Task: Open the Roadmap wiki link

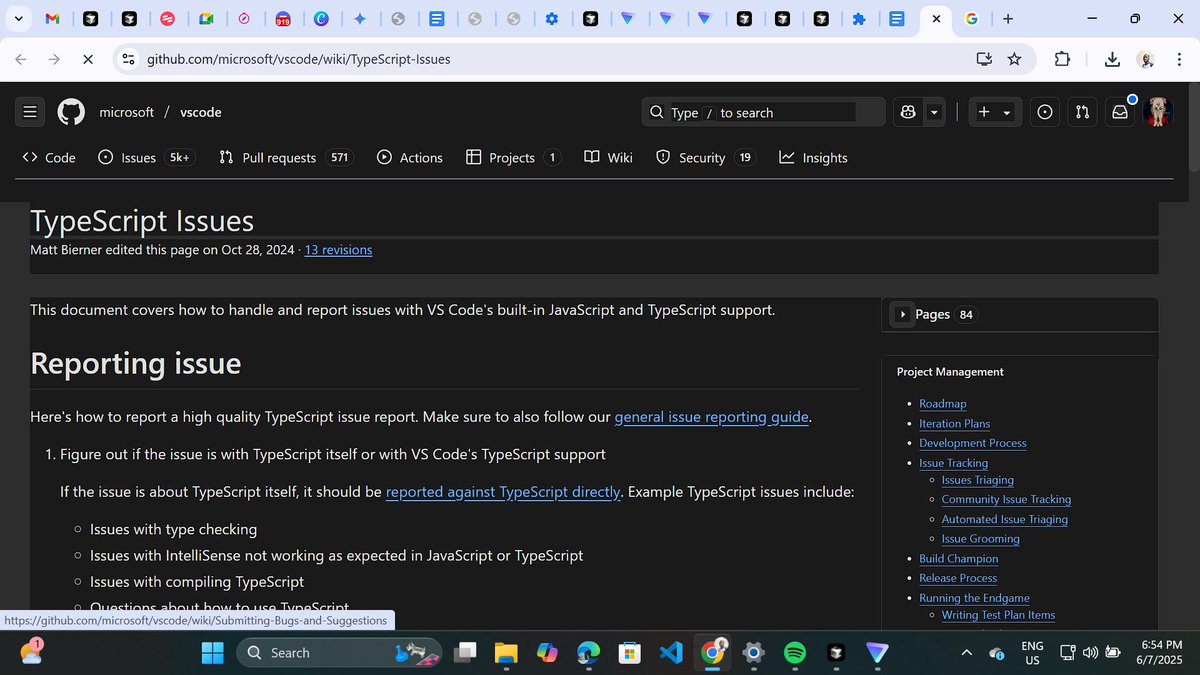Action: (943, 404)
